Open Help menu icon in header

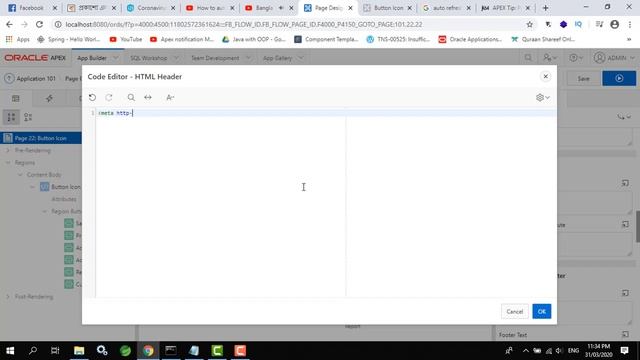[x=576, y=58]
